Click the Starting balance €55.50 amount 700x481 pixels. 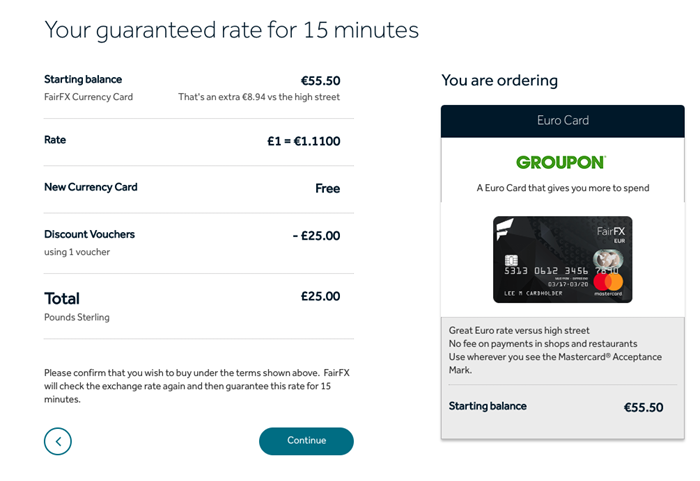pos(321,81)
